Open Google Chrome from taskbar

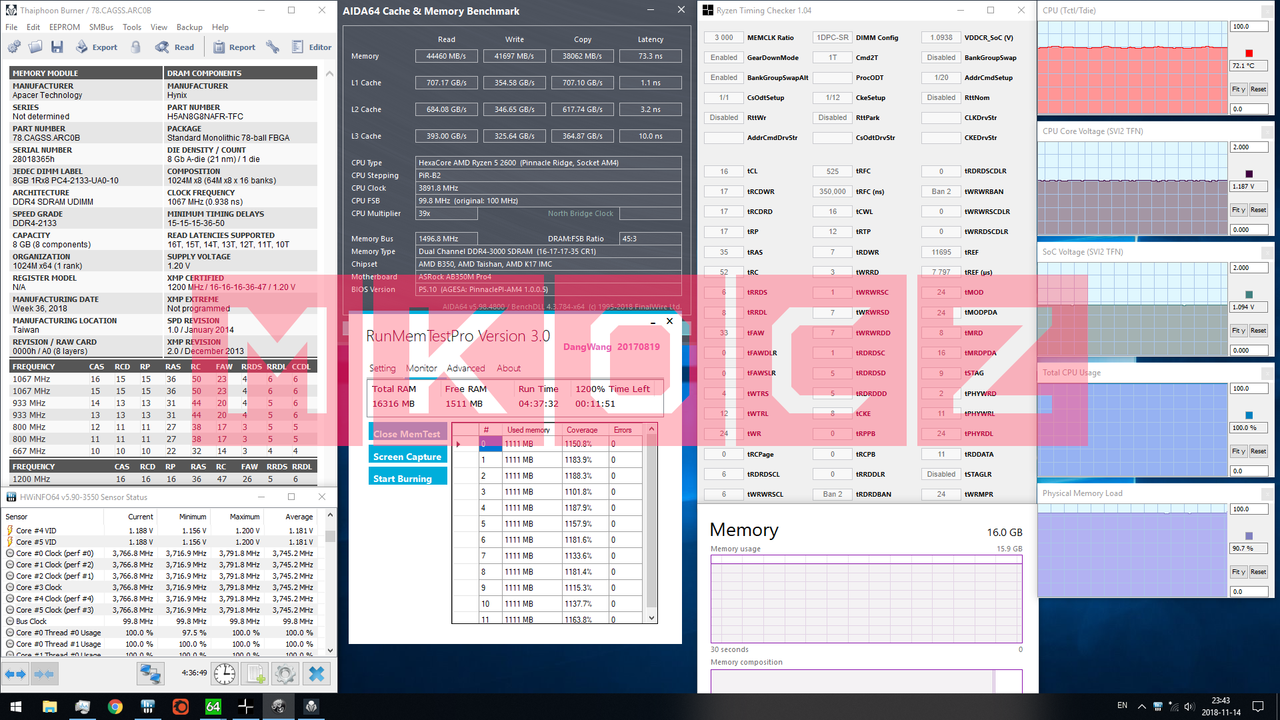pos(115,706)
